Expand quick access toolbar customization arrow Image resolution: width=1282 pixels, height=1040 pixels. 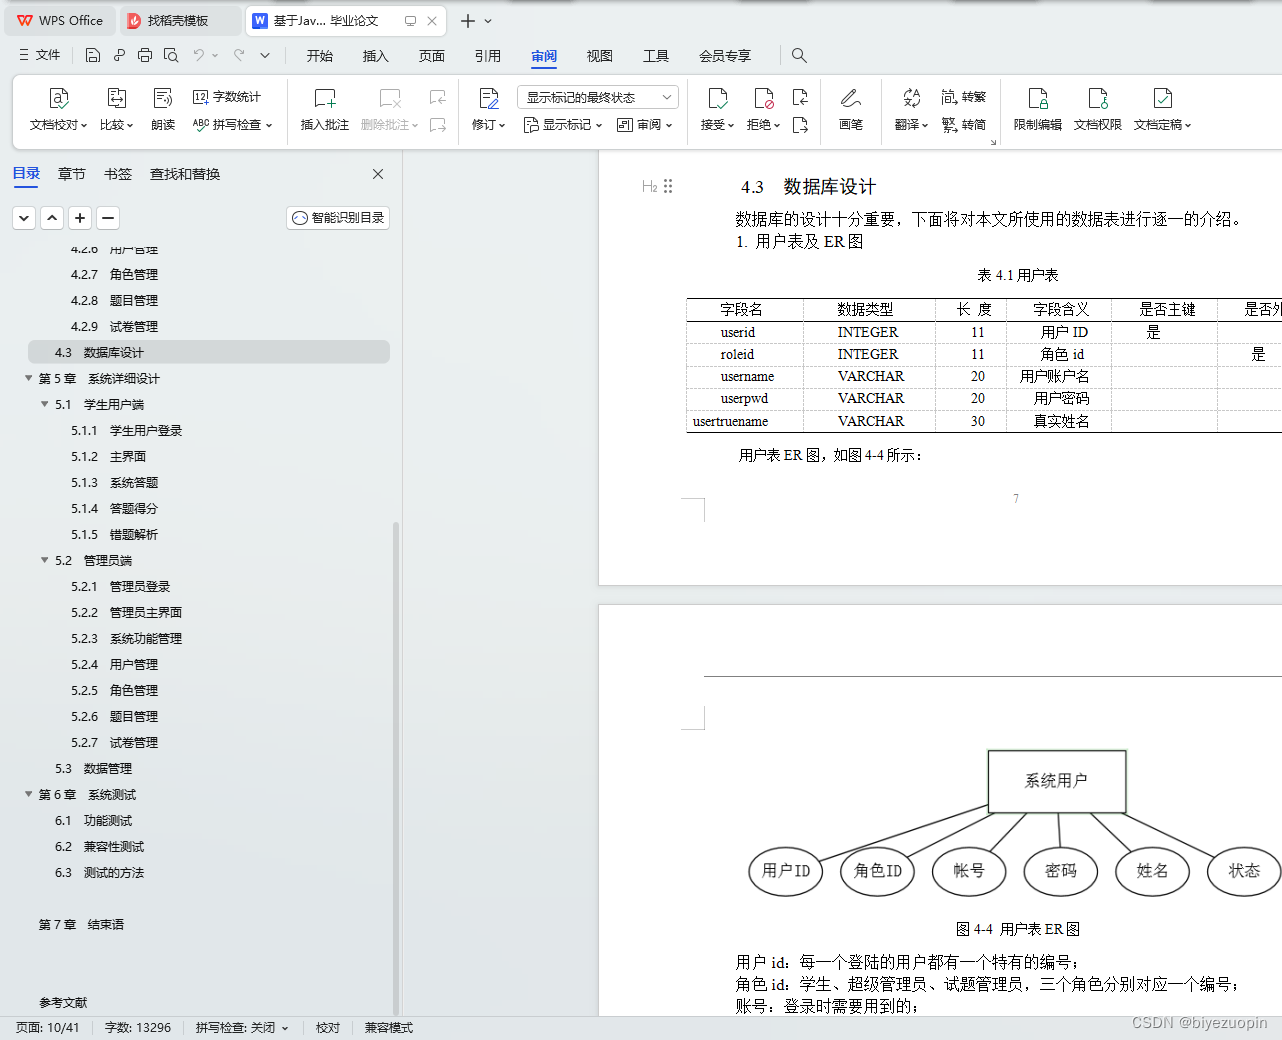pos(265,55)
